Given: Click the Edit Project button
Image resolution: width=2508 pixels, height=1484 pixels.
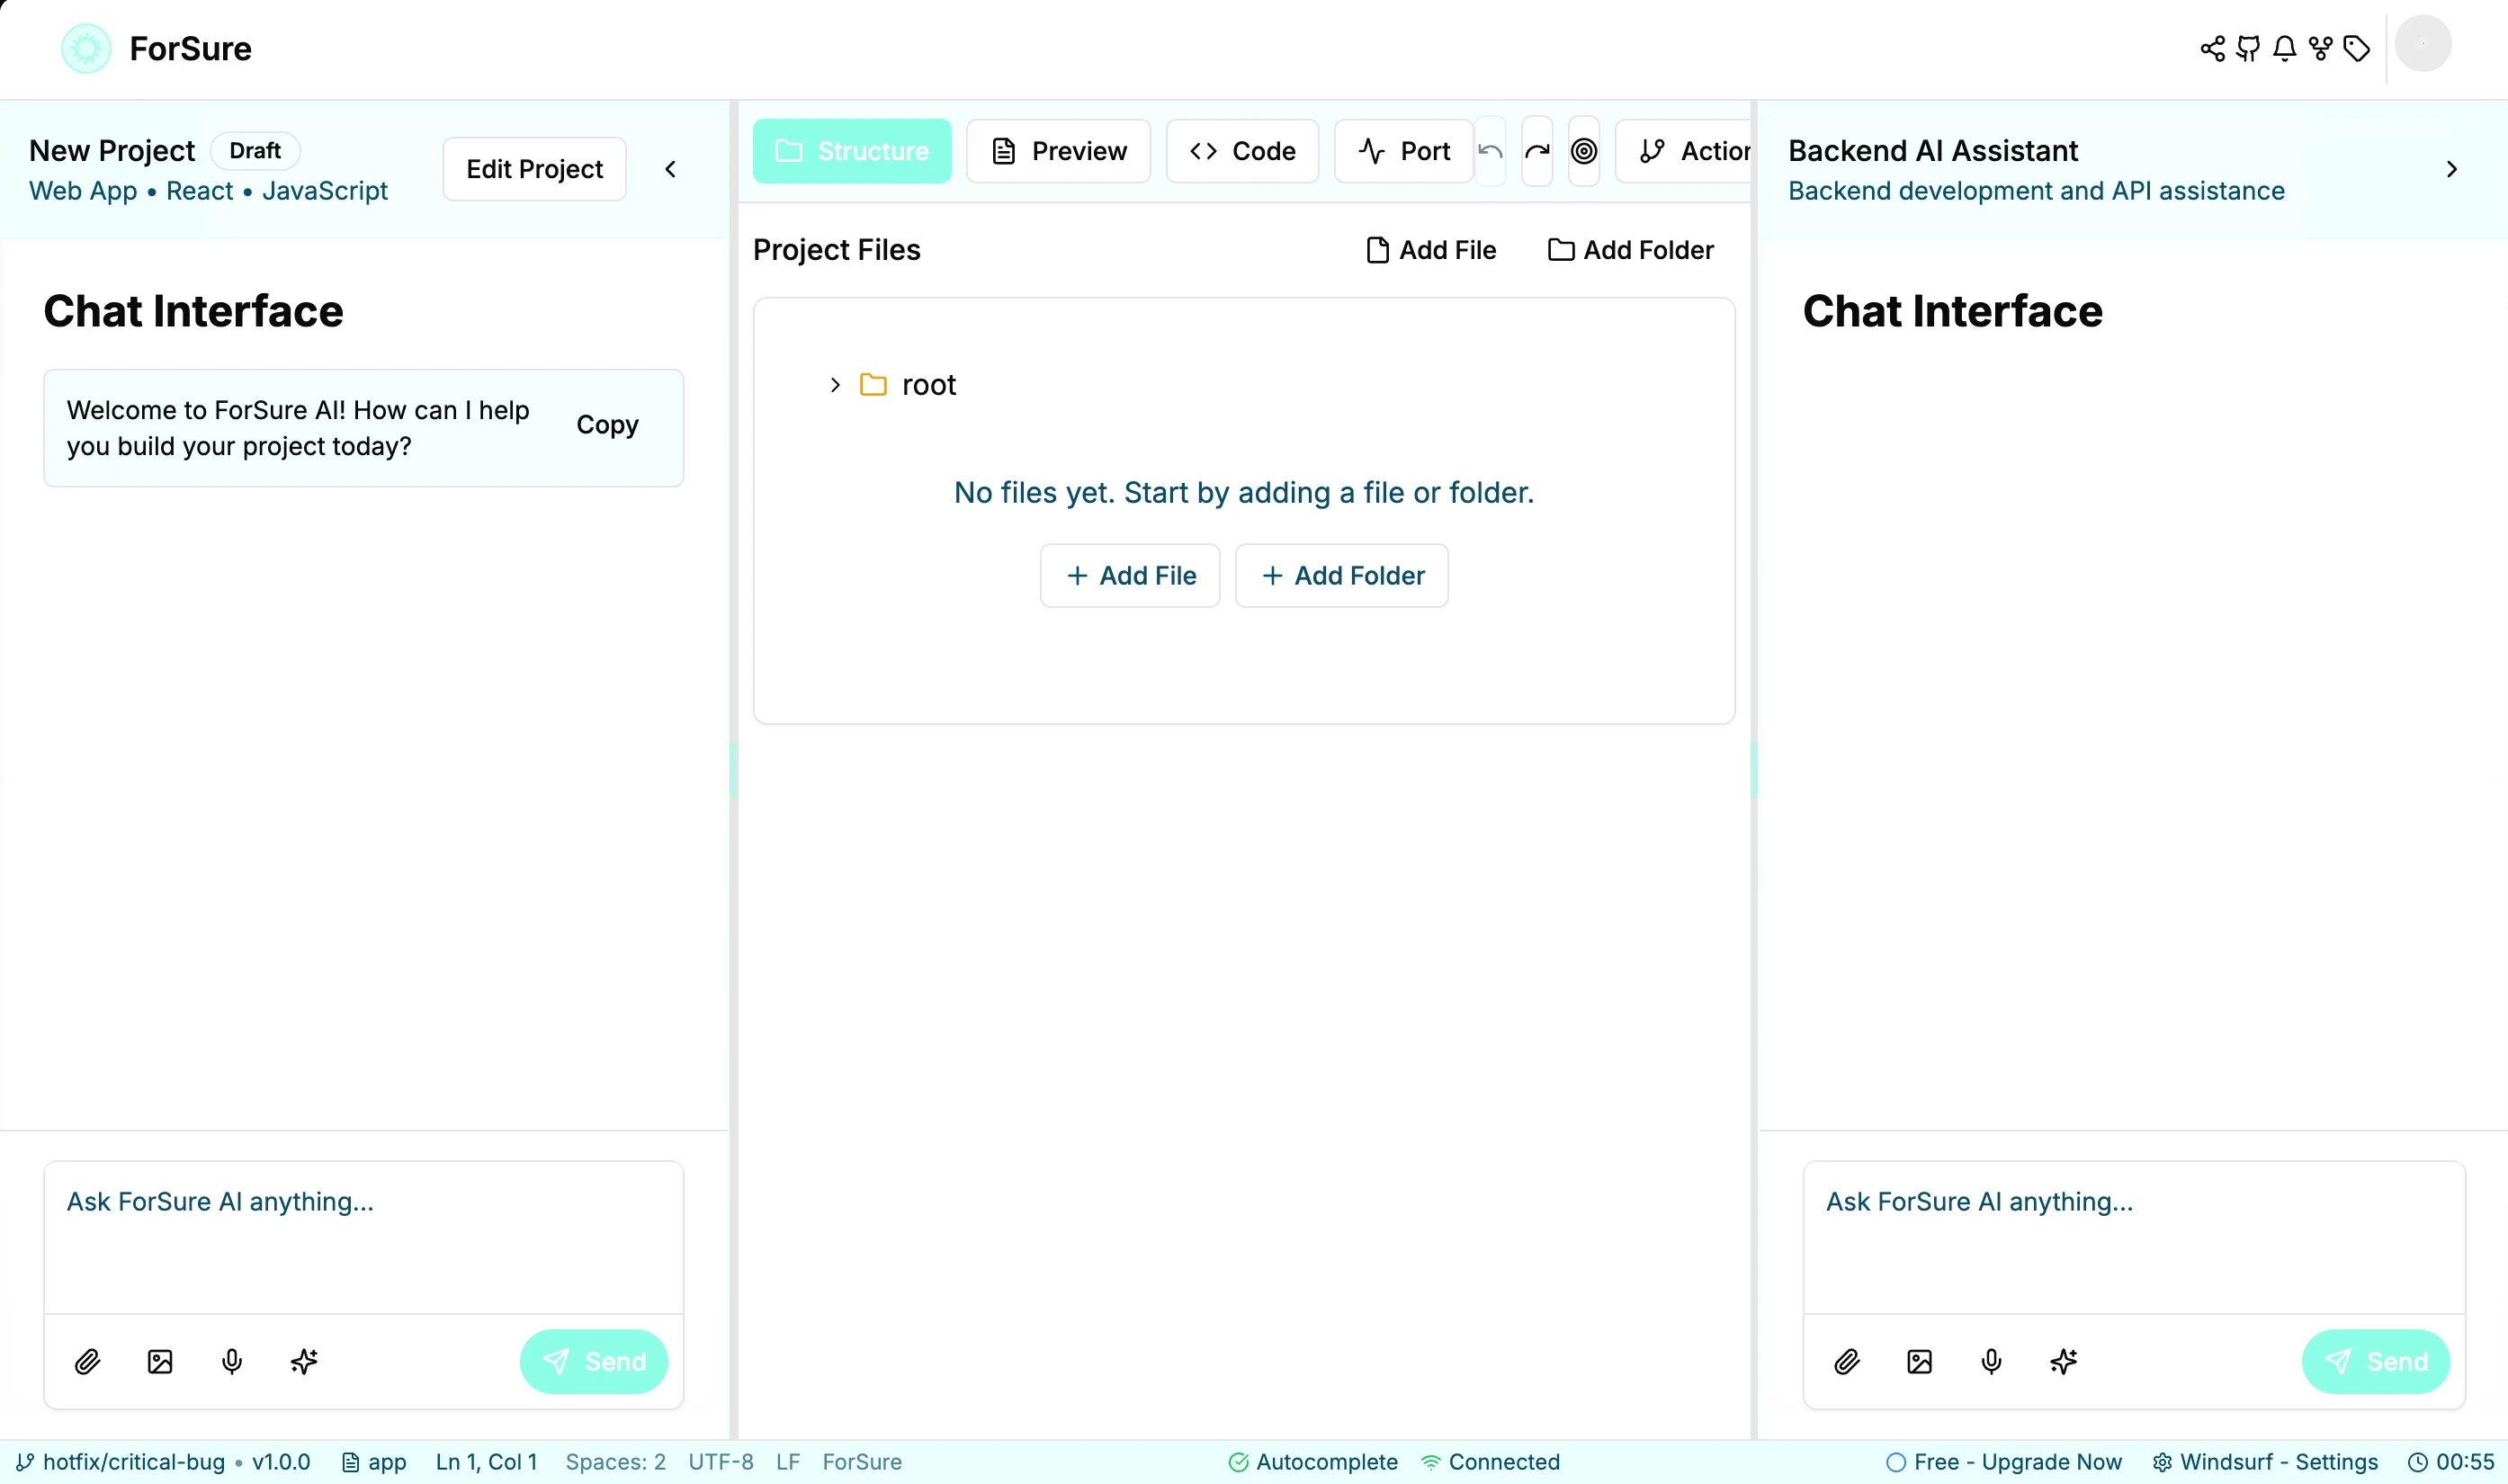Looking at the screenshot, I should 534,169.
